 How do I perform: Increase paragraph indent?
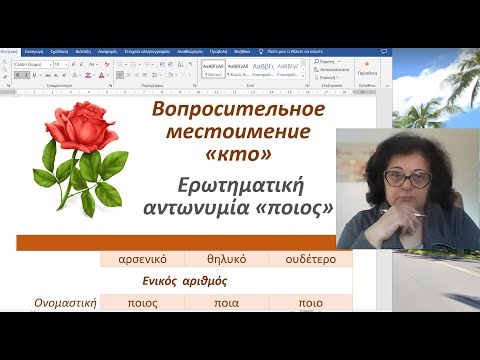click(170, 64)
